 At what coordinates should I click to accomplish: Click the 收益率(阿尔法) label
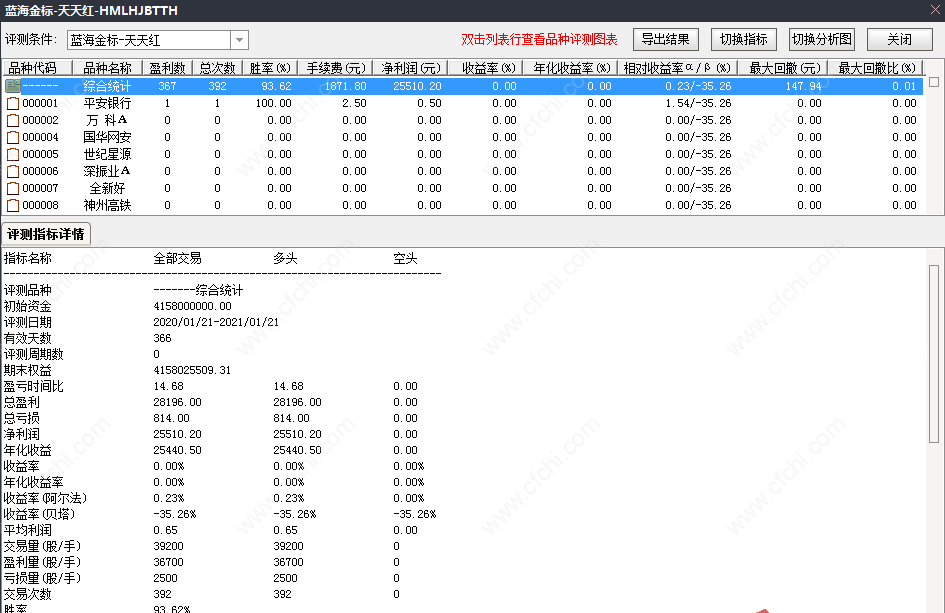[x=45, y=498]
